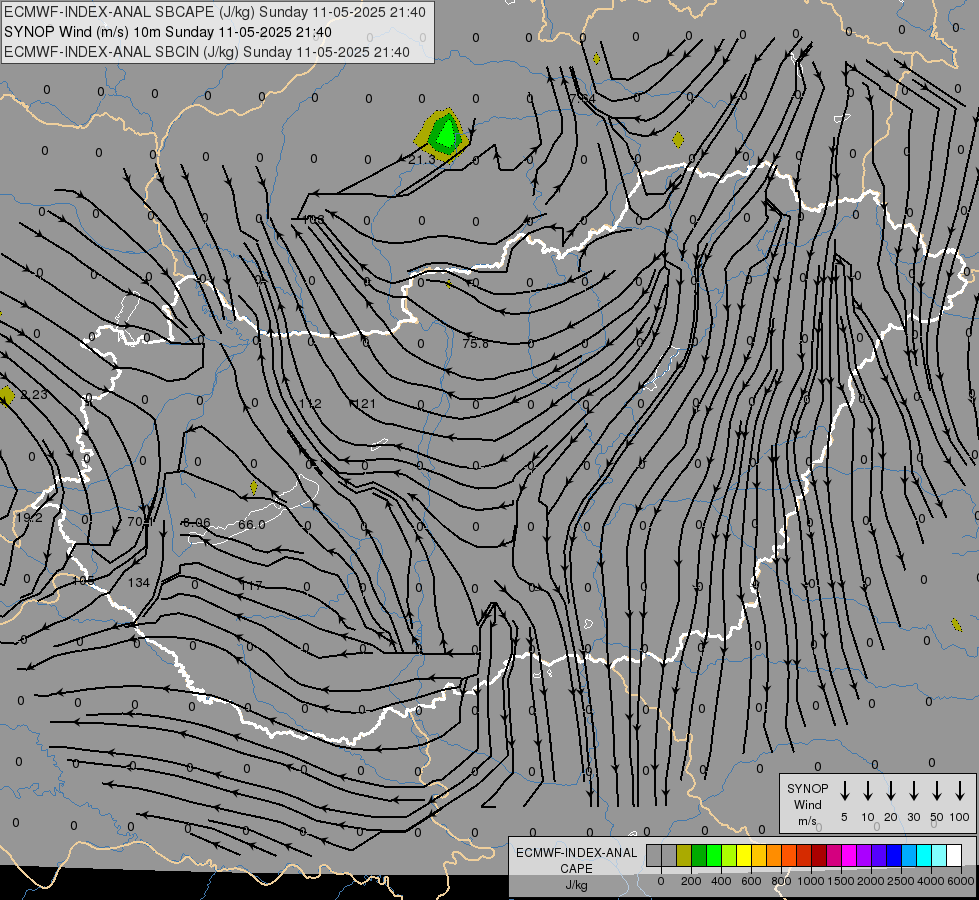Viewport: 979px width, 900px height.
Task: Click the 'ECMWF-INDEX-ANAL SBCAPE (J/kg)' header line
Action: click(215, 12)
